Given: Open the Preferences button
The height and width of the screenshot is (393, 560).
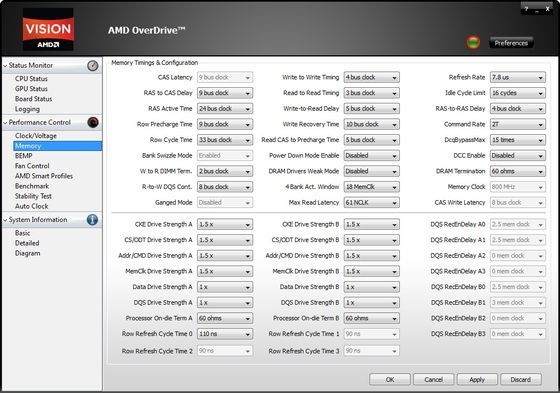Looking at the screenshot, I should coord(511,43).
